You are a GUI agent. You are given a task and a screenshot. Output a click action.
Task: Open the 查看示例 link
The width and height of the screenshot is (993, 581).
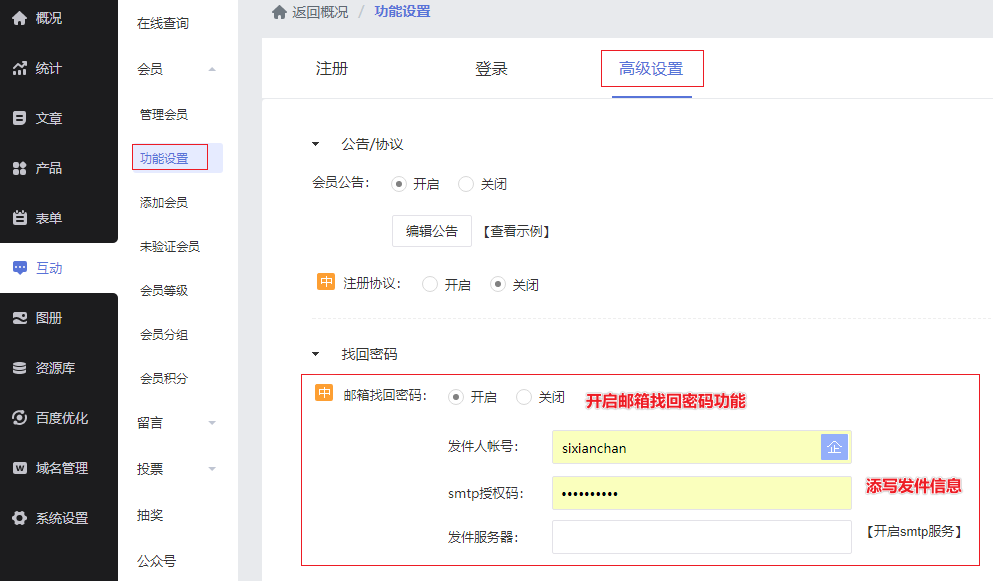point(516,232)
